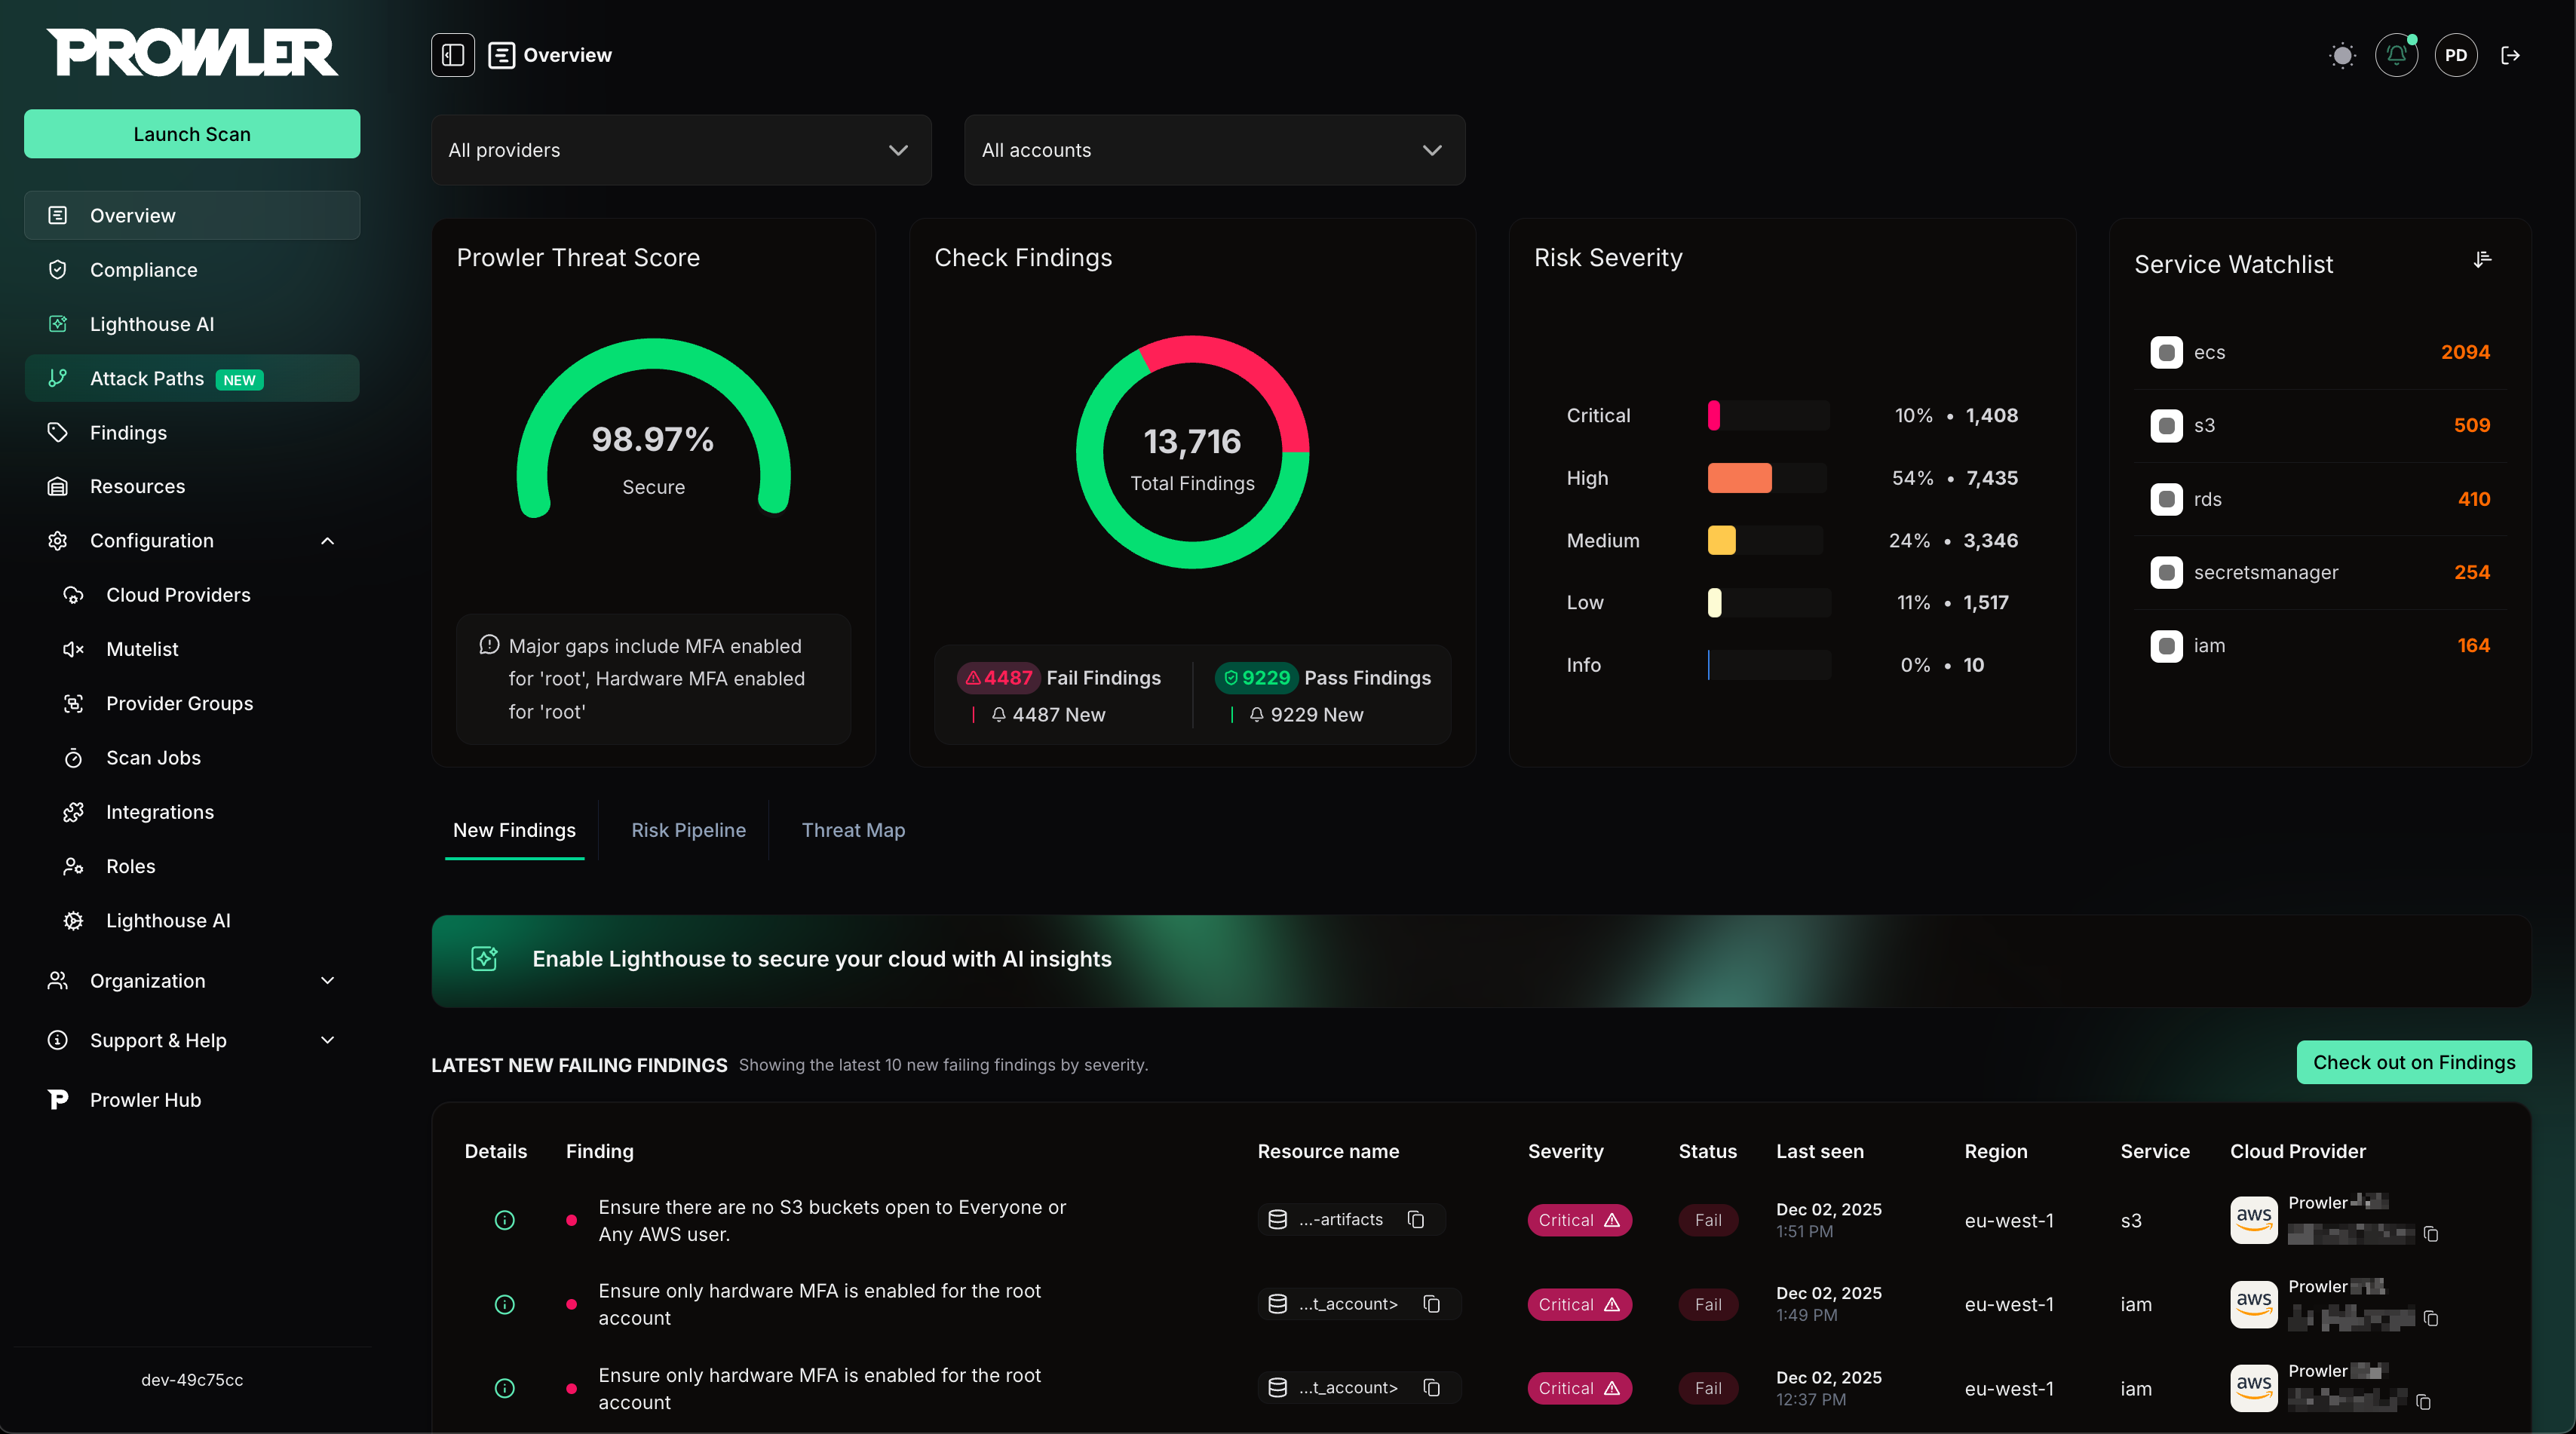The width and height of the screenshot is (2576, 1434).
Task: Collapse the Configuration section
Action: point(327,541)
